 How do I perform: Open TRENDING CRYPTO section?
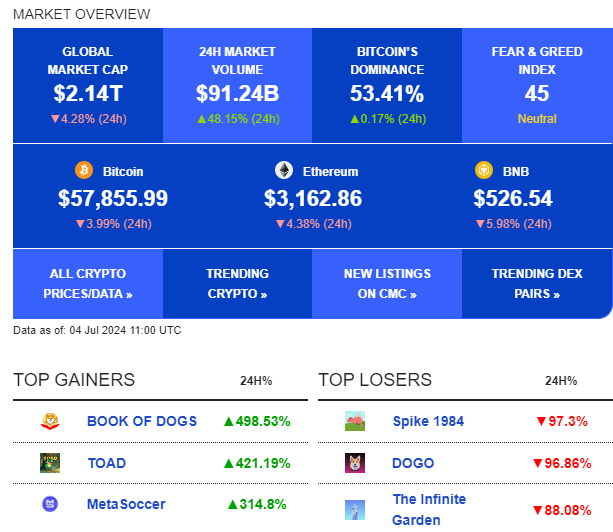tap(237, 283)
